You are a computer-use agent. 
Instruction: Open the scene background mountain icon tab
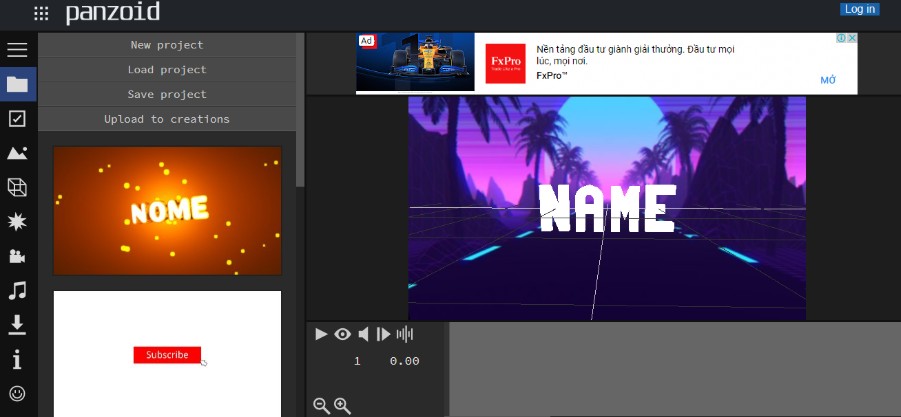17,153
